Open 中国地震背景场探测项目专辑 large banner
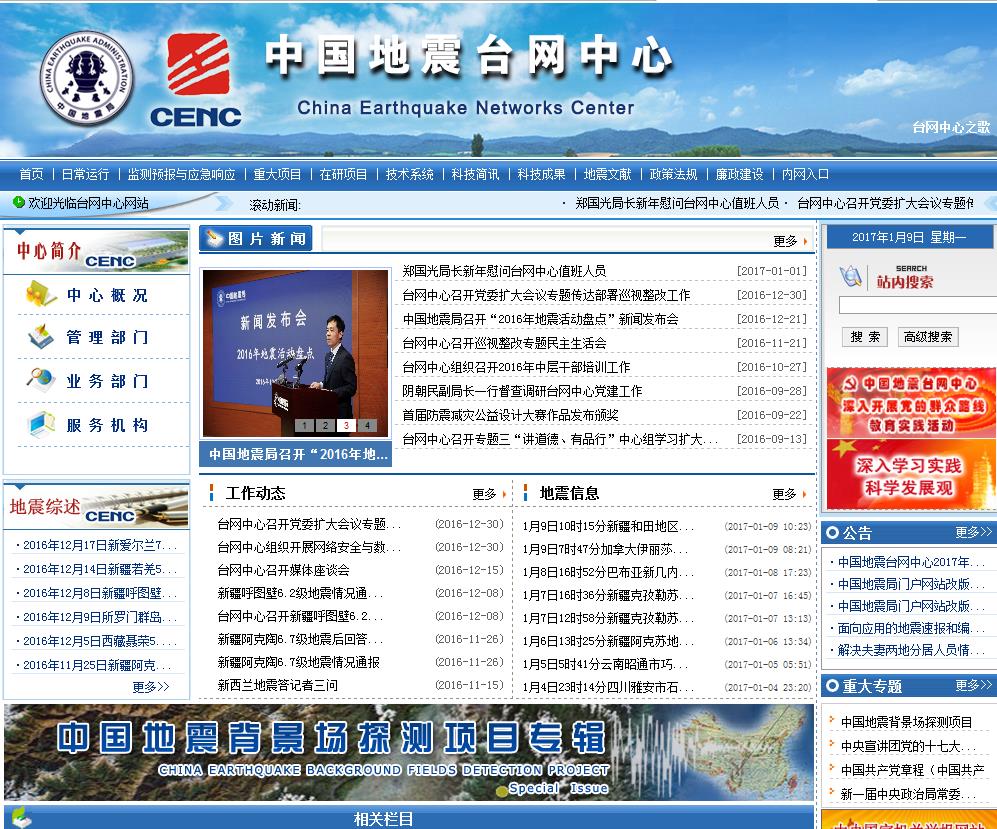Screen dimensions: 997x829 (409, 752)
